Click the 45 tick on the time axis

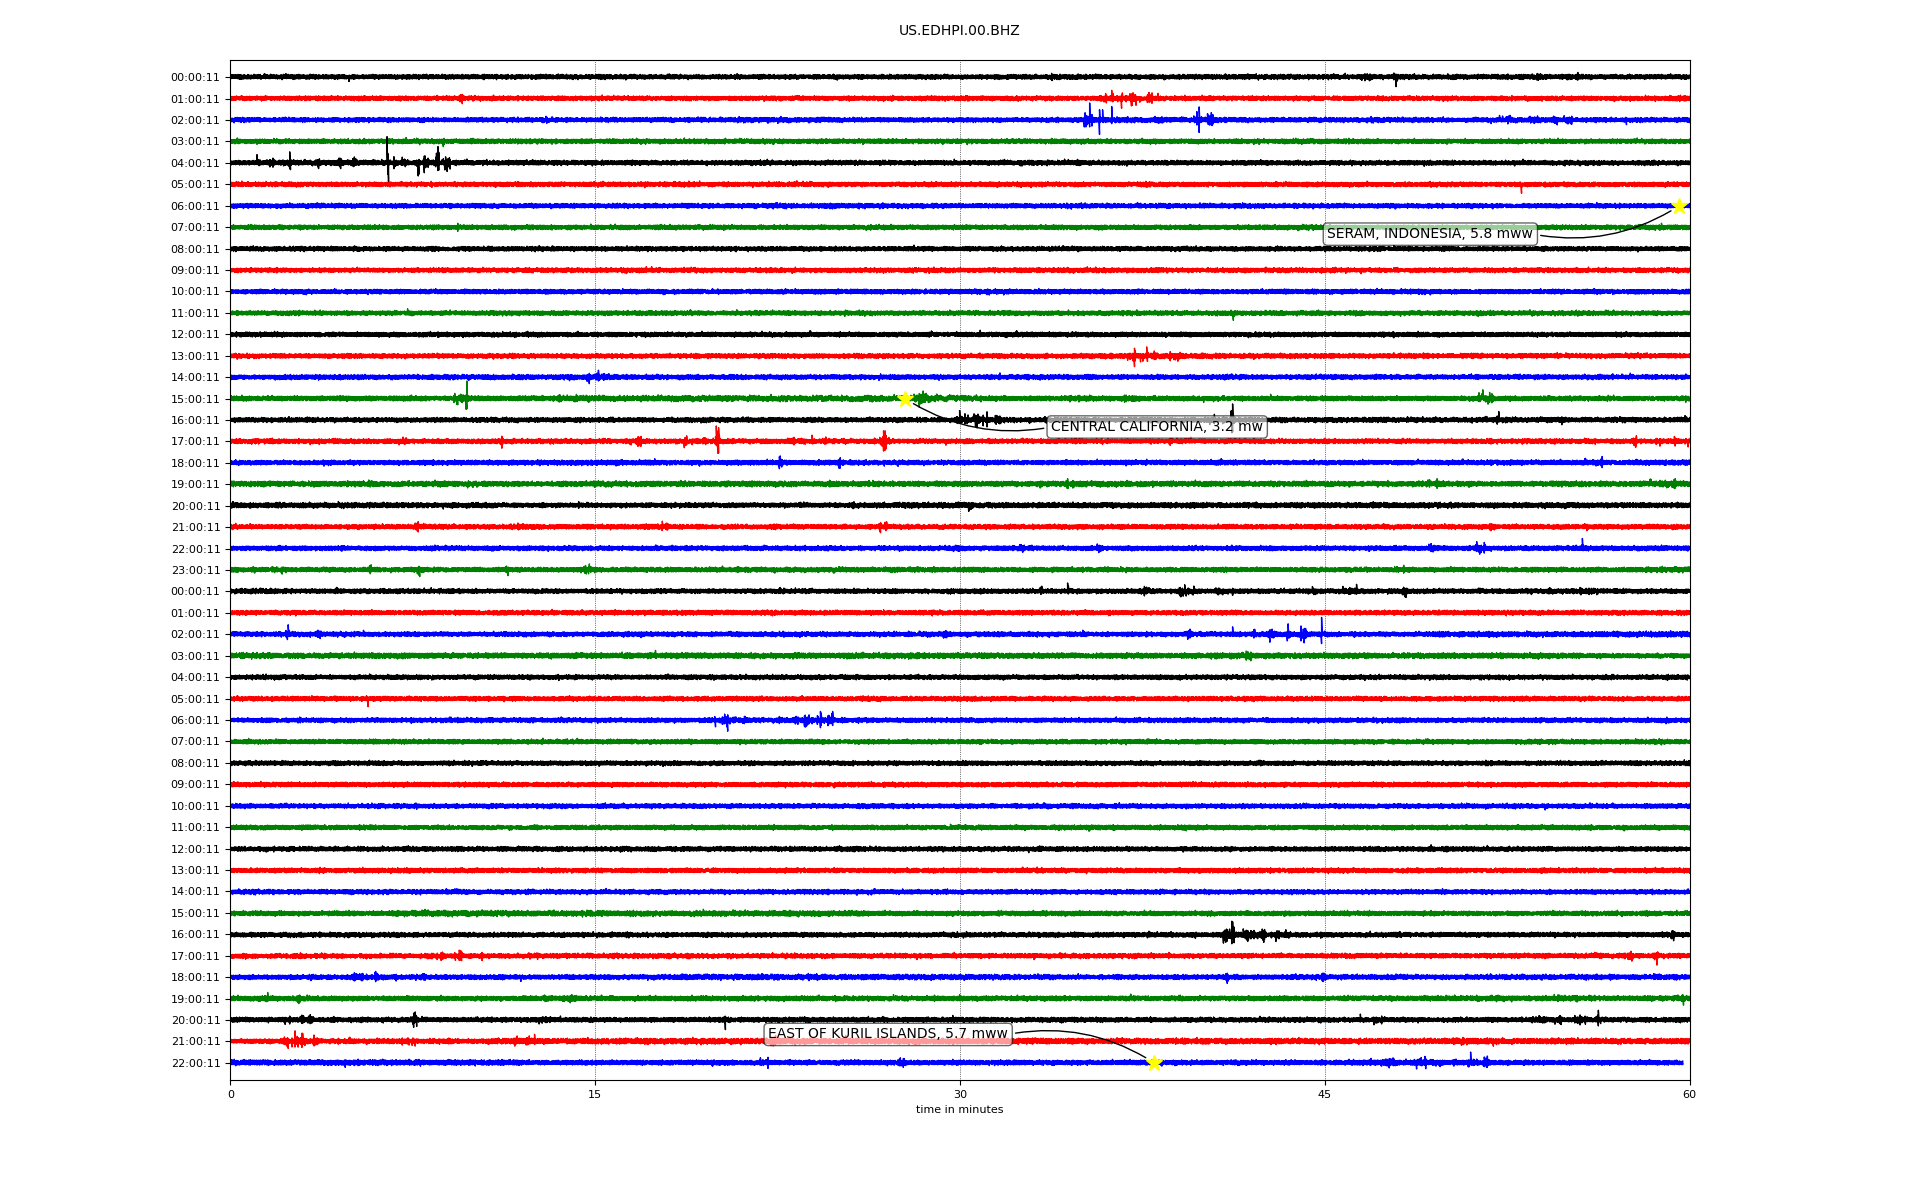tap(1325, 1094)
